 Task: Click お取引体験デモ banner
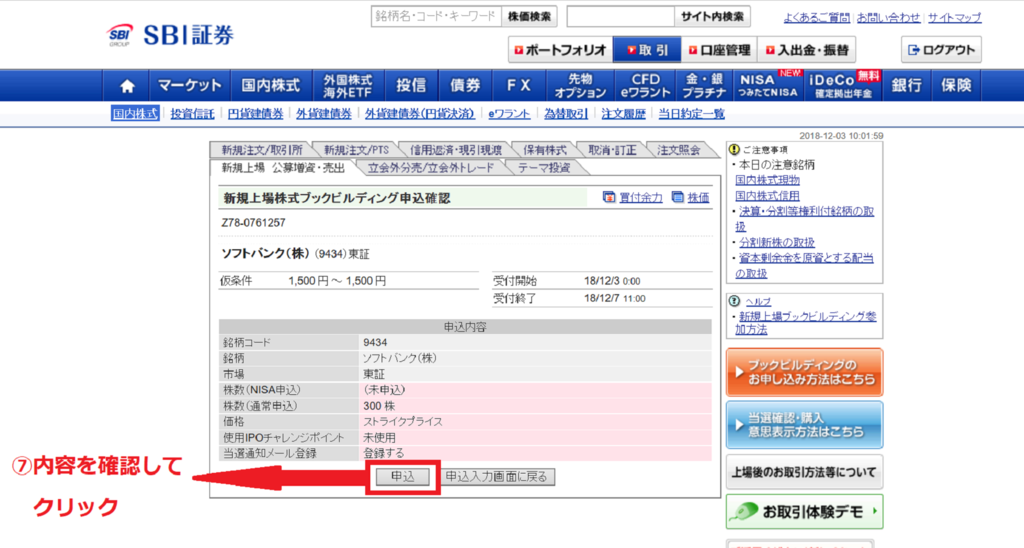tap(805, 512)
